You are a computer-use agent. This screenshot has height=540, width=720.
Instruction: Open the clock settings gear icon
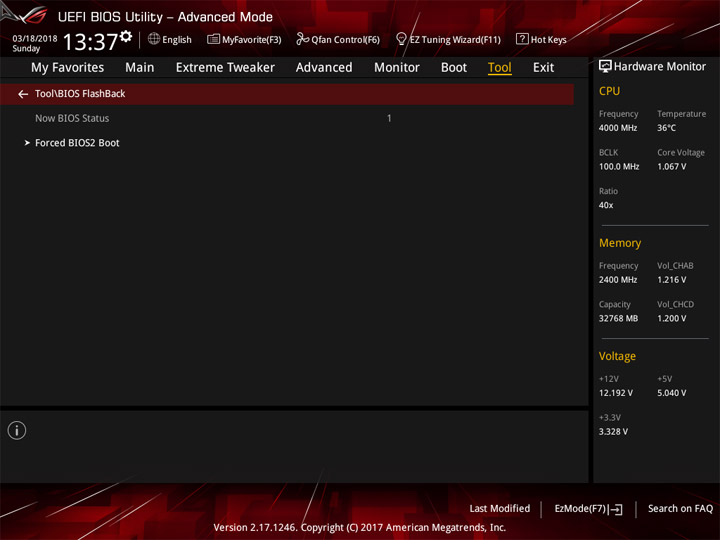pos(126,36)
